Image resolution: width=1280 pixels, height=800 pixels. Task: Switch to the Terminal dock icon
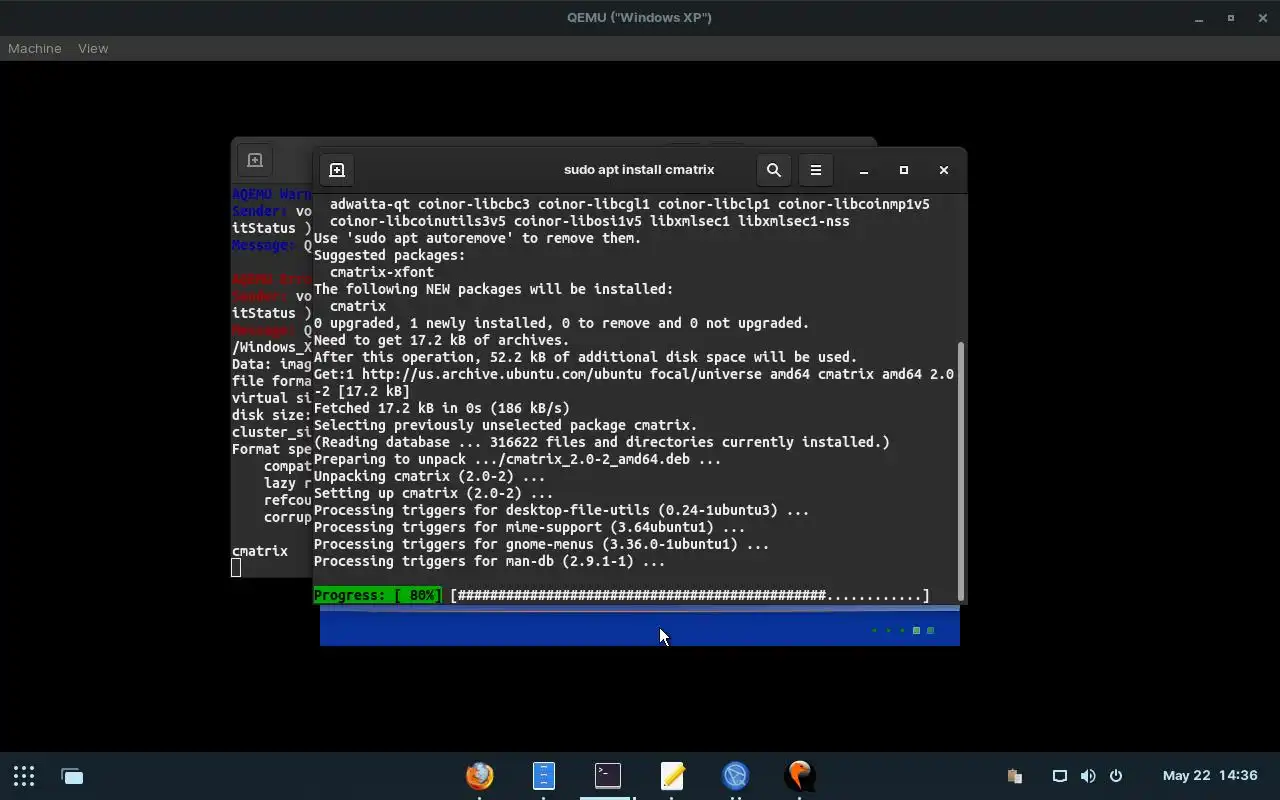pos(607,776)
